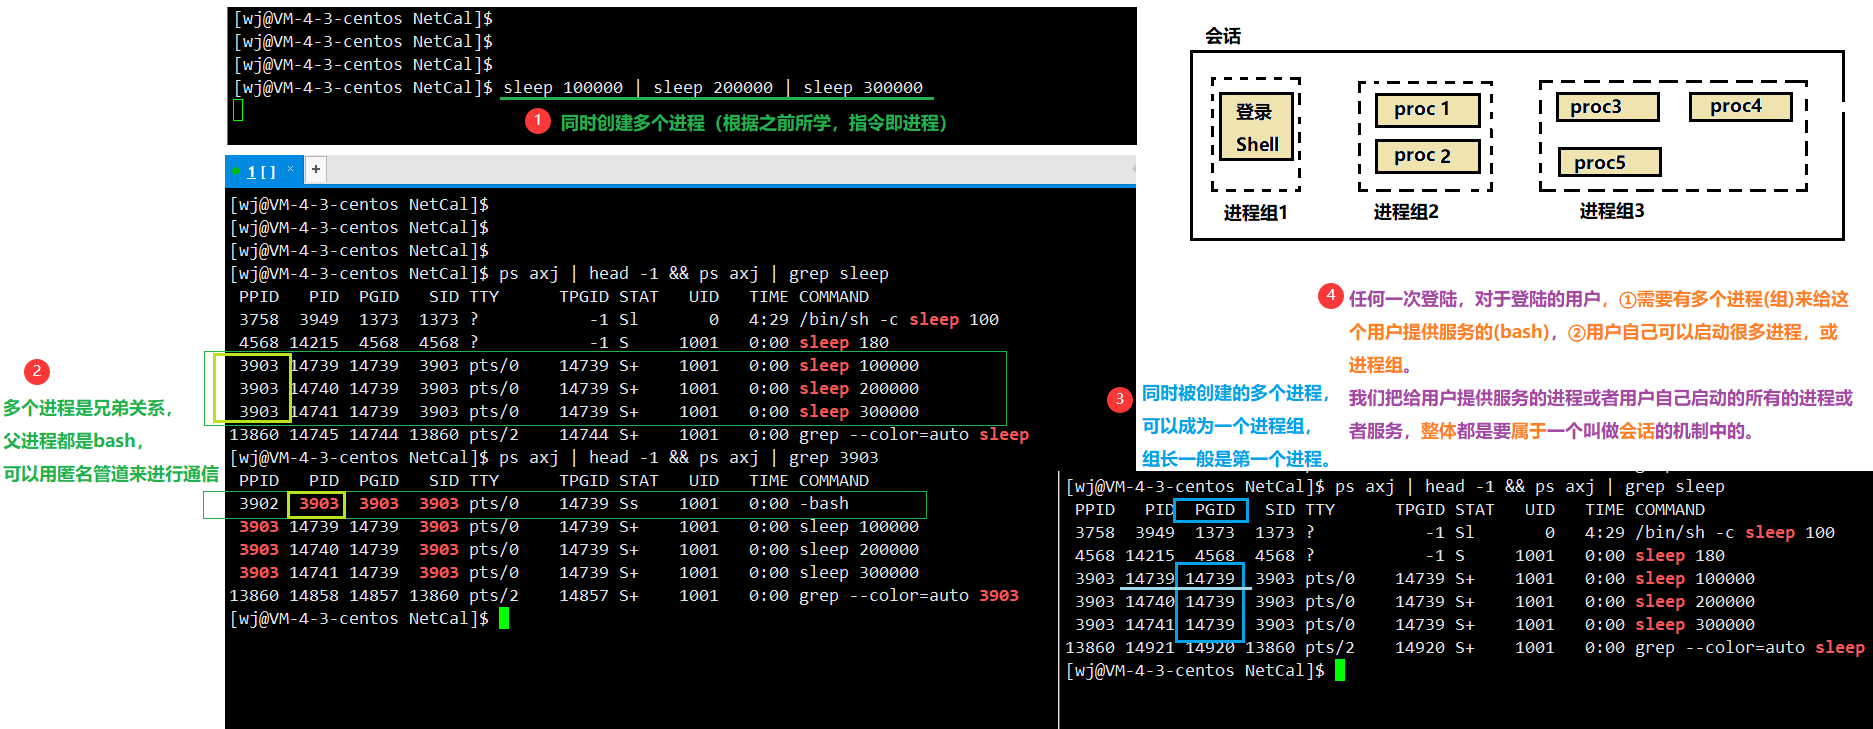
Task: Click PPID value 3902 in bash row
Action: pyautogui.click(x=259, y=504)
